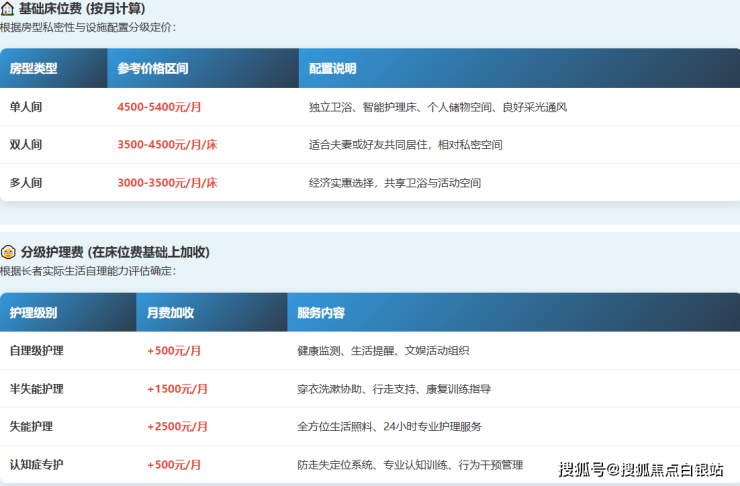
Task: Click the 服务内容 column header
Action: pyautogui.click(x=321, y=313)
